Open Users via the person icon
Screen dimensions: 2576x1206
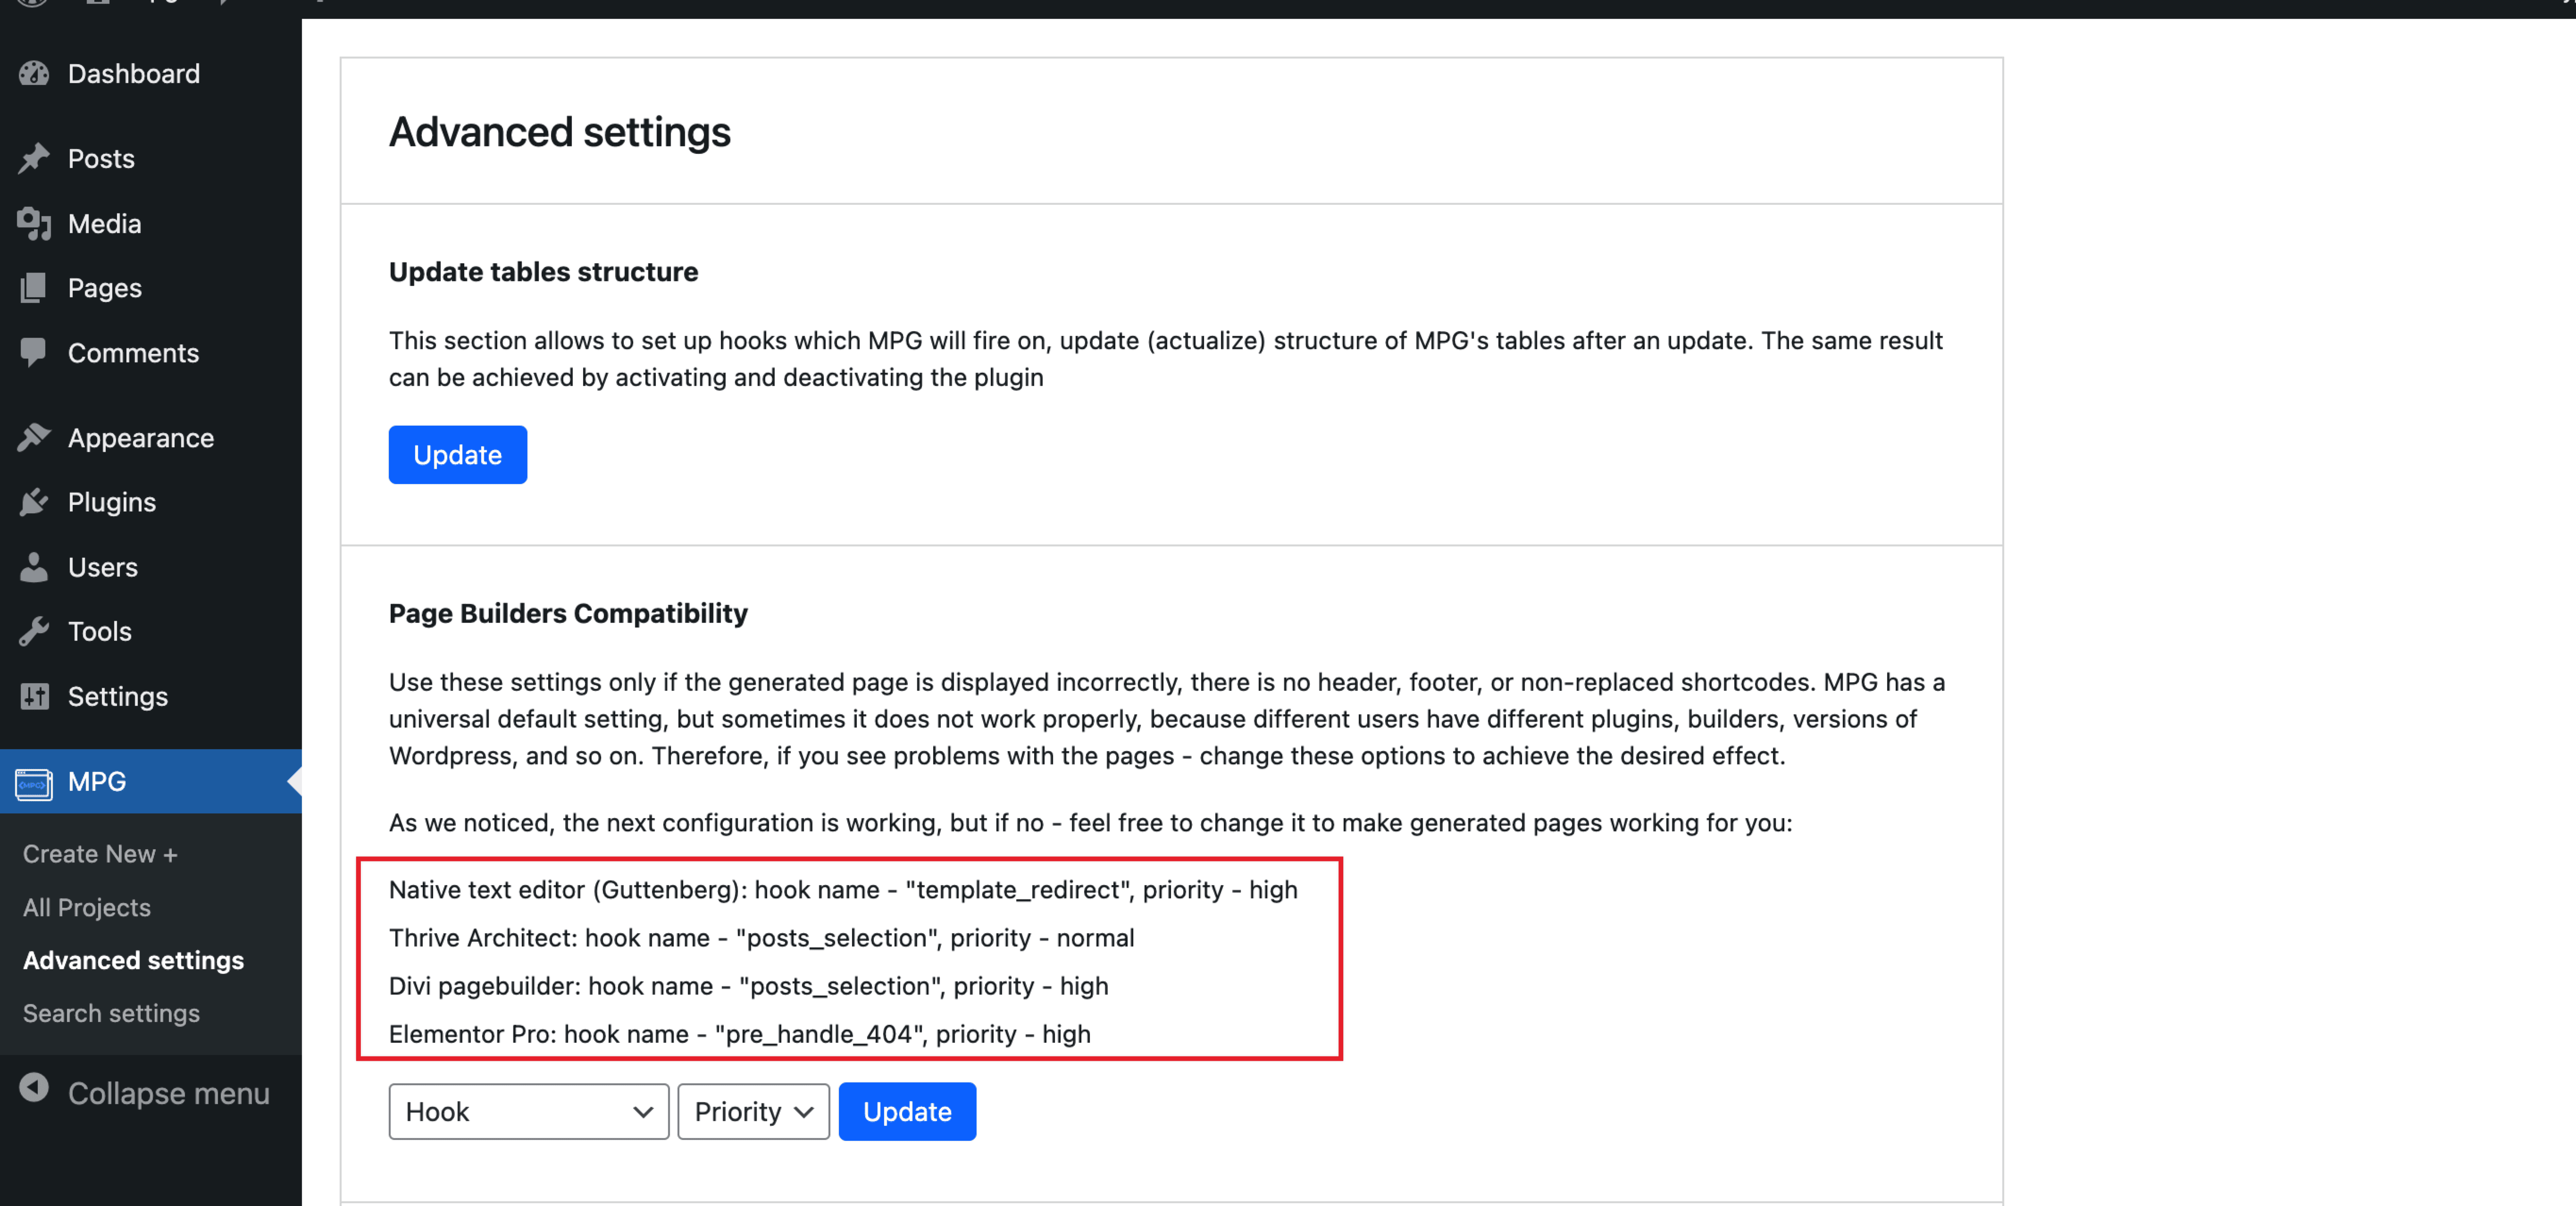34,566
